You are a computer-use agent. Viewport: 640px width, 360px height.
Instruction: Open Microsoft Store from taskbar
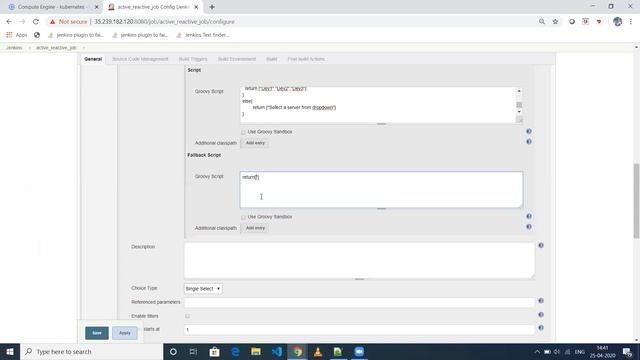tap(214, 351)
